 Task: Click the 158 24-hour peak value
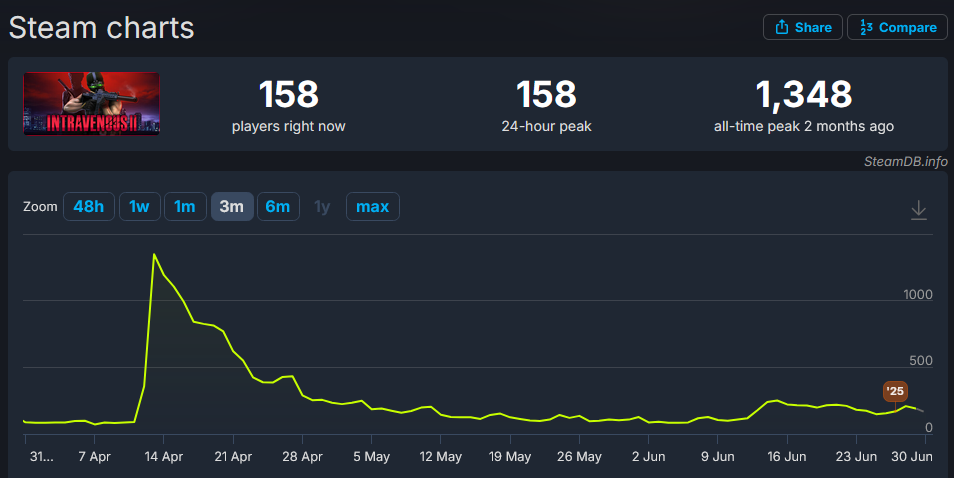click(x=546, y=94)
